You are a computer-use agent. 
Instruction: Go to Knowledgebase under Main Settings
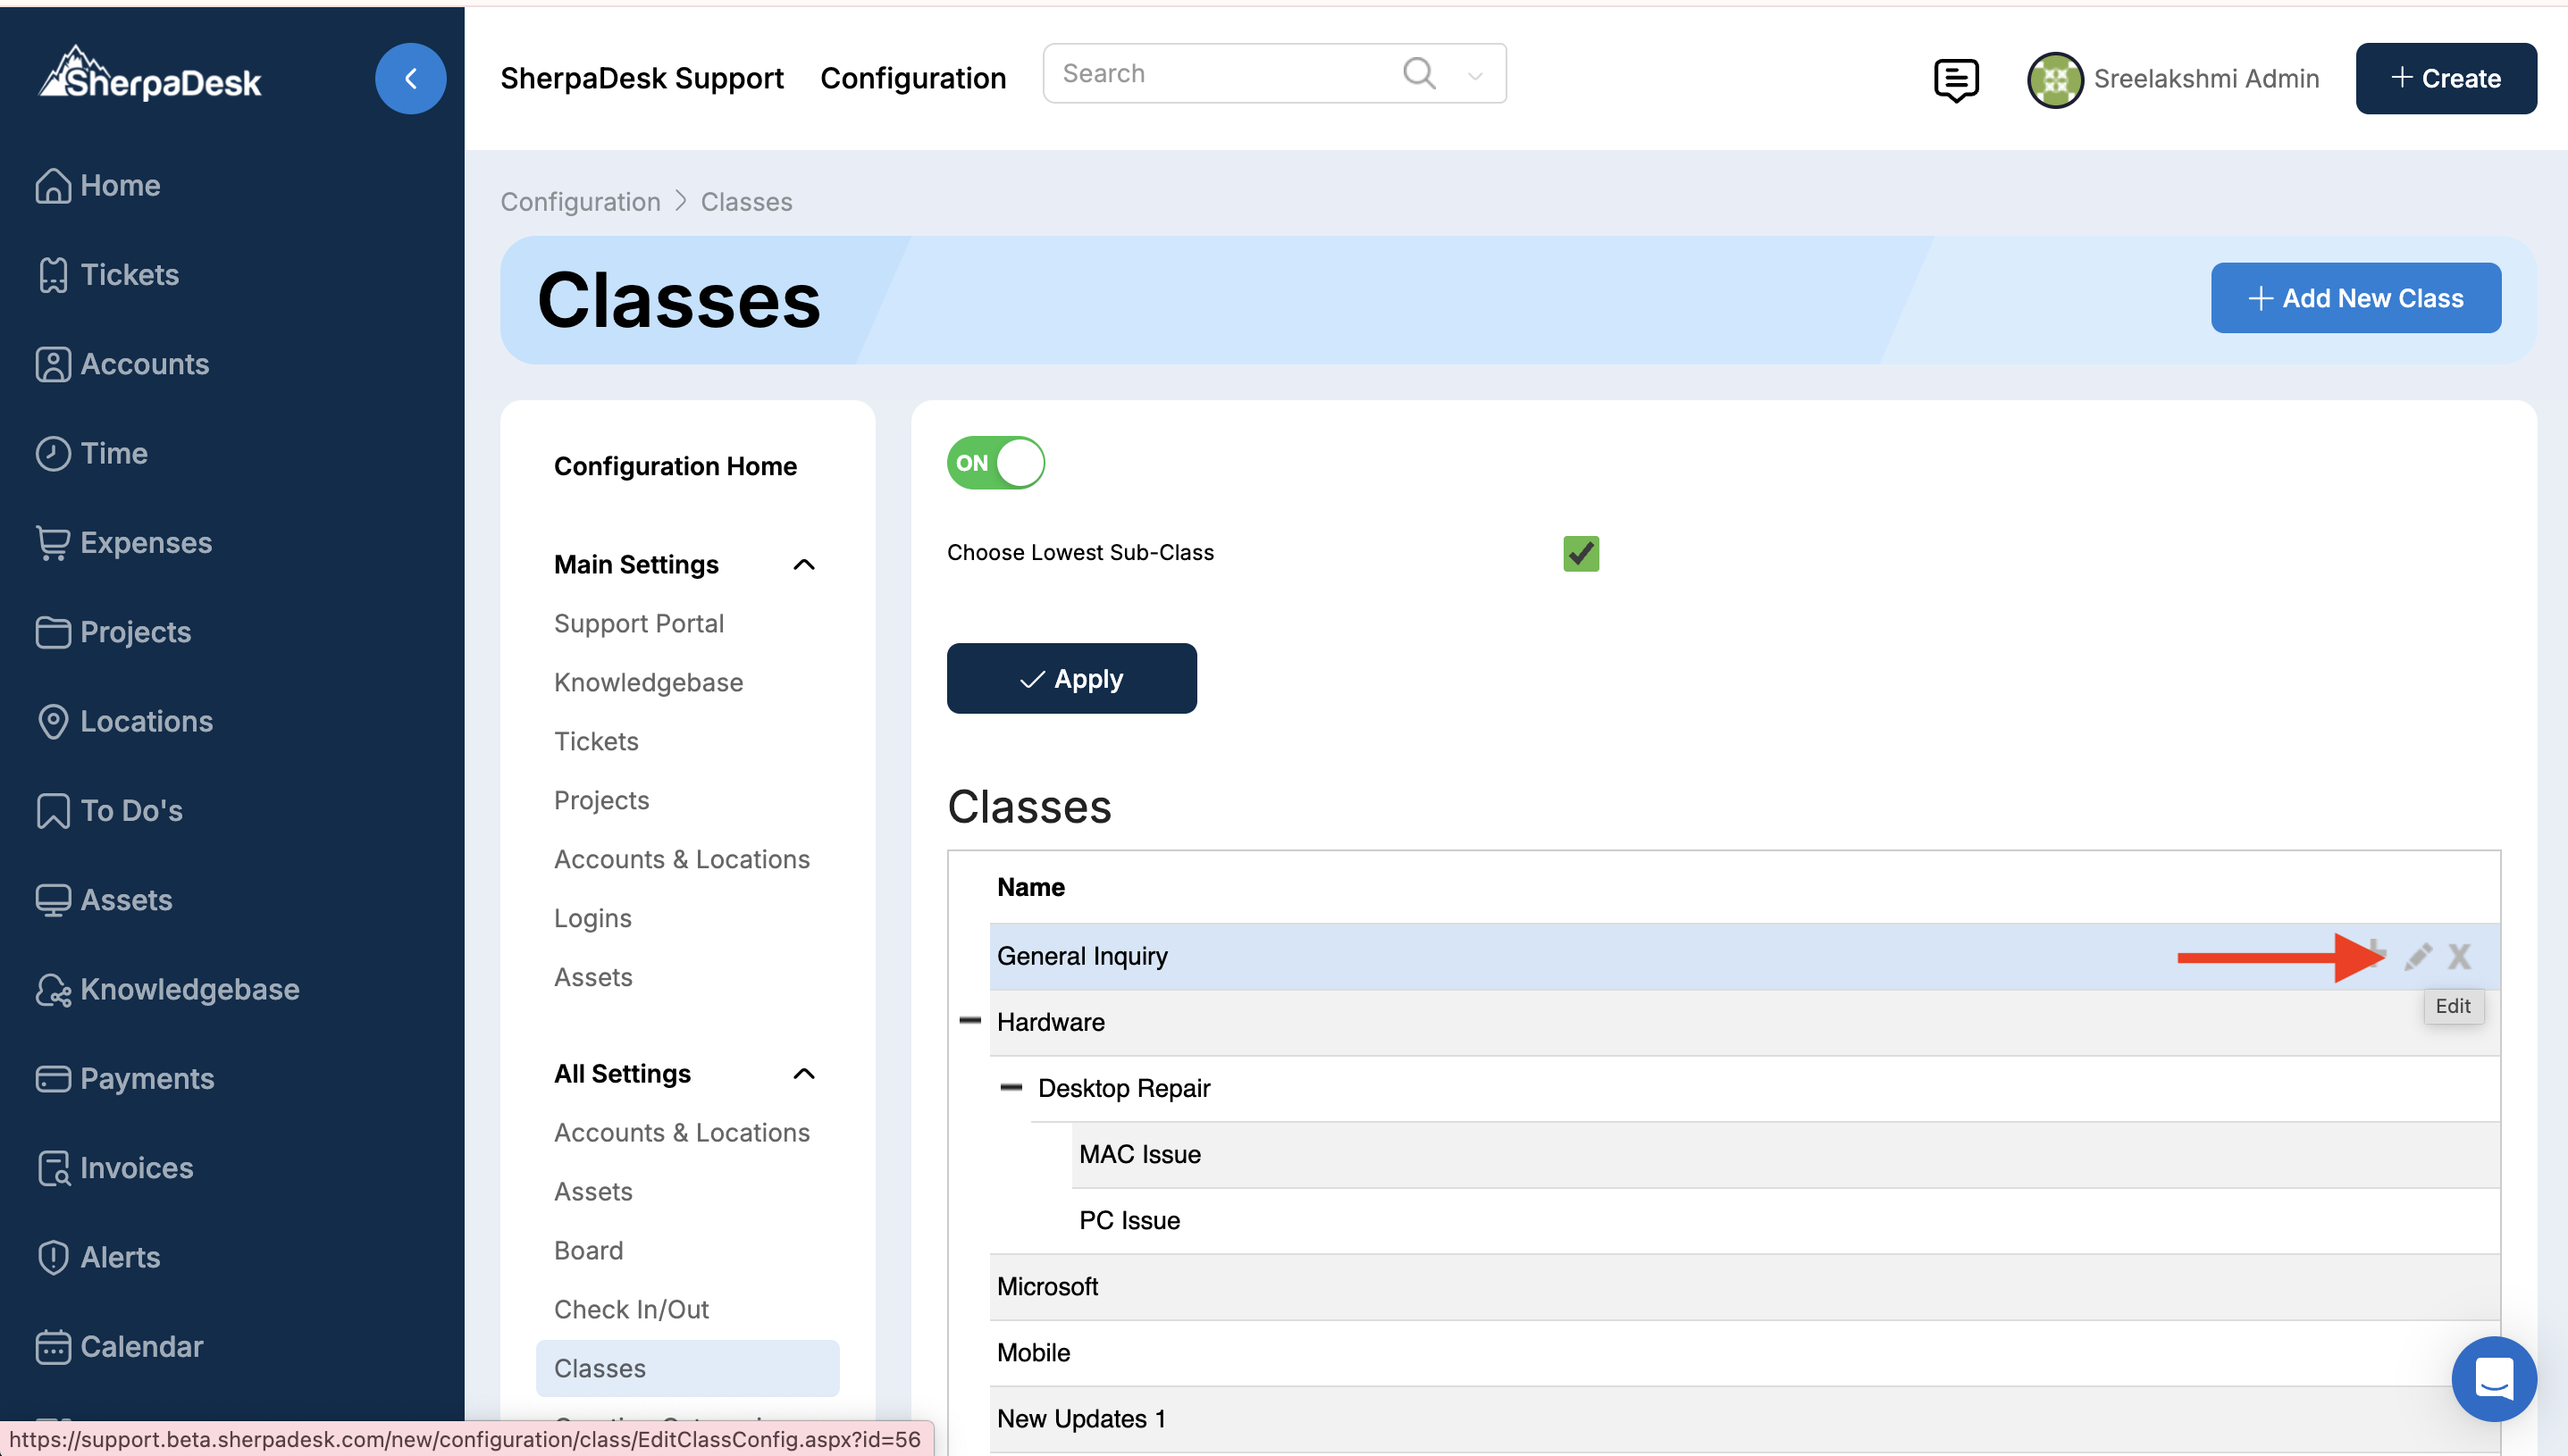pos(648,682)
